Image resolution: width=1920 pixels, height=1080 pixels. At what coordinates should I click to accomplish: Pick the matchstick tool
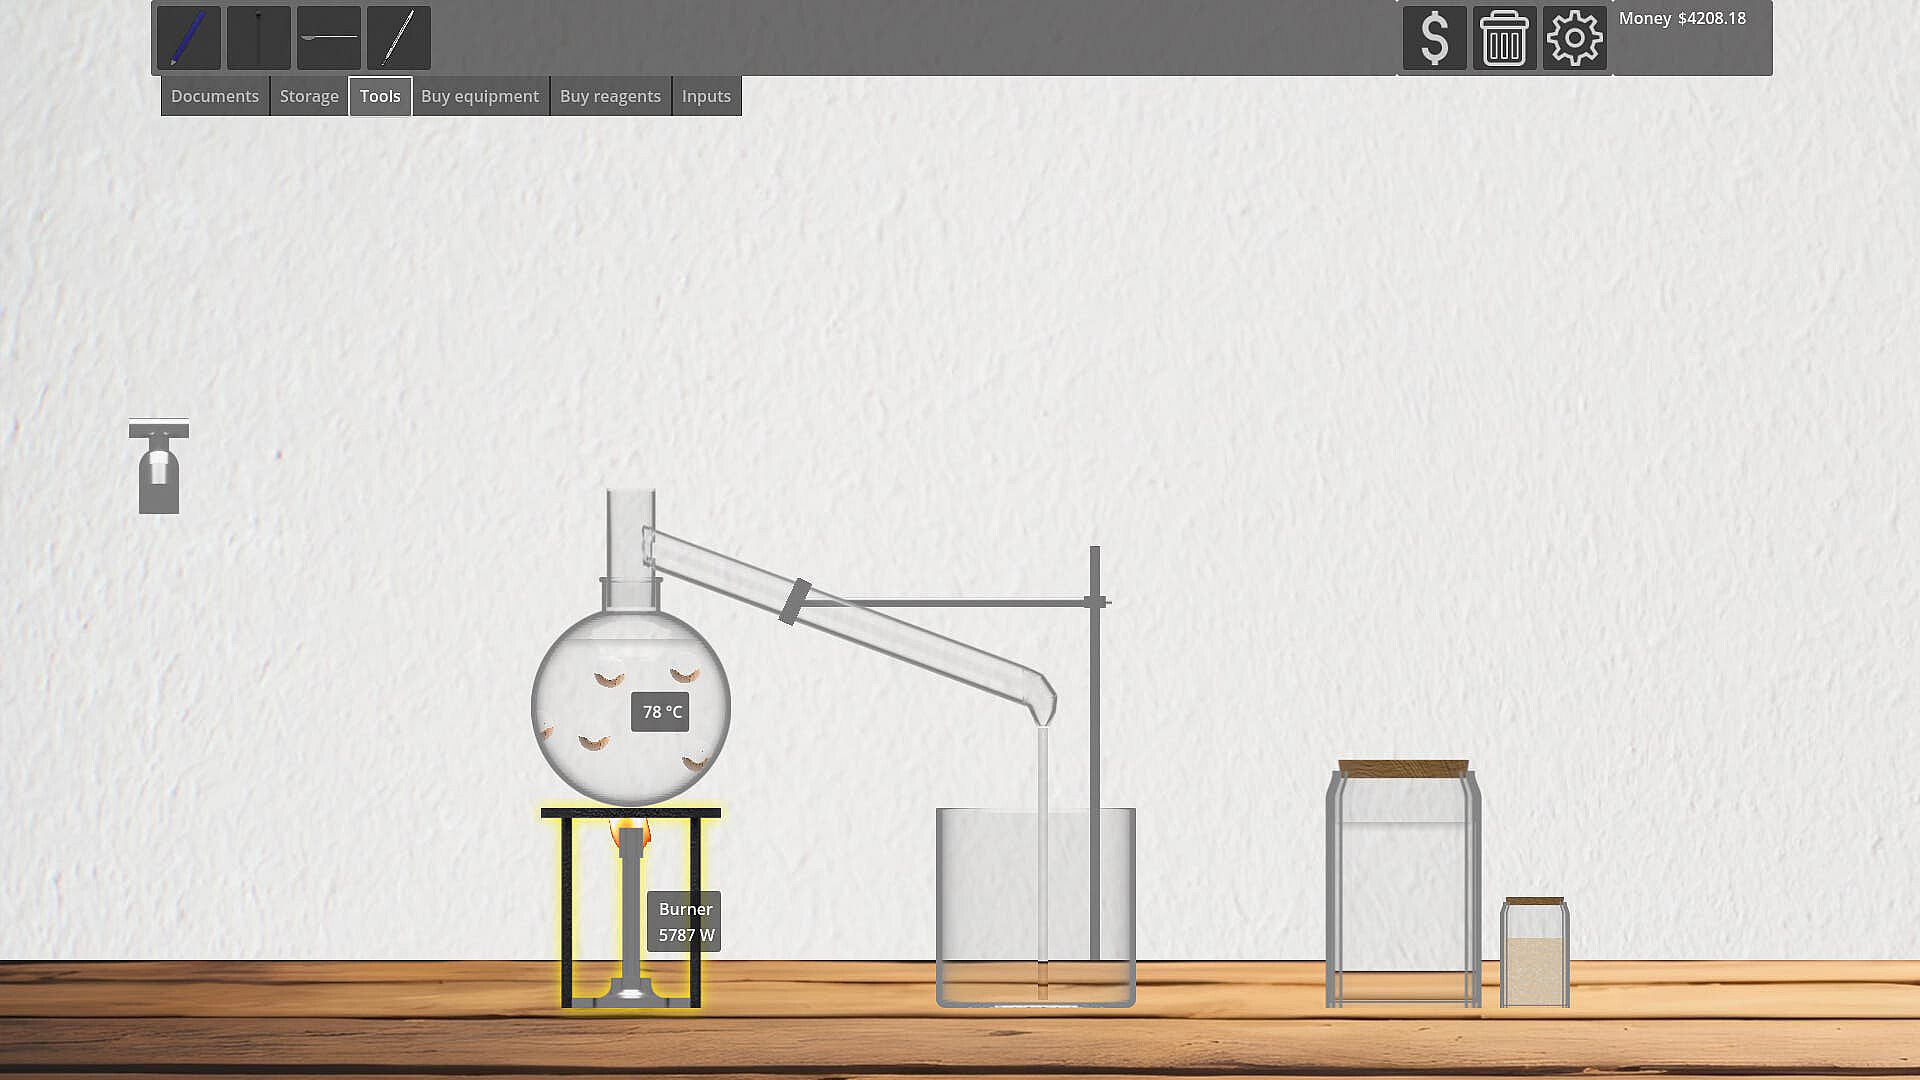point(258,38)
